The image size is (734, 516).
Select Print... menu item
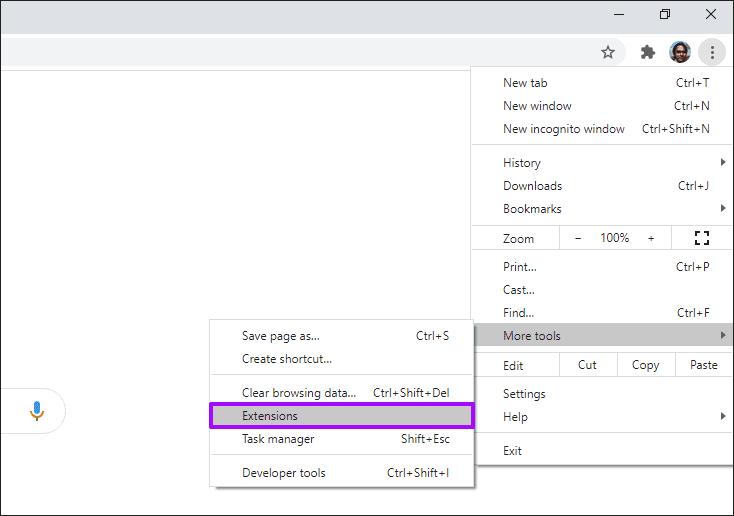[602, 267]
